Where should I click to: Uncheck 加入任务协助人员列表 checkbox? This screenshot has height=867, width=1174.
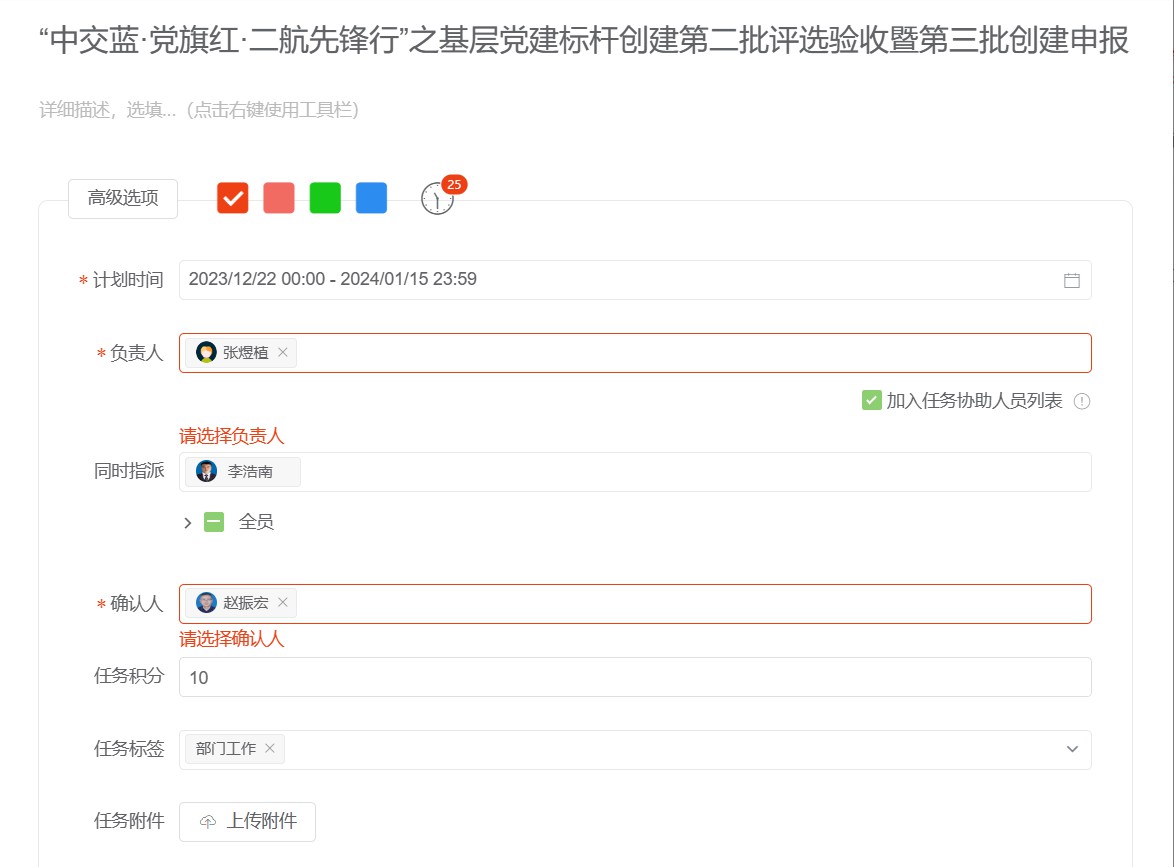click(871, 401)
